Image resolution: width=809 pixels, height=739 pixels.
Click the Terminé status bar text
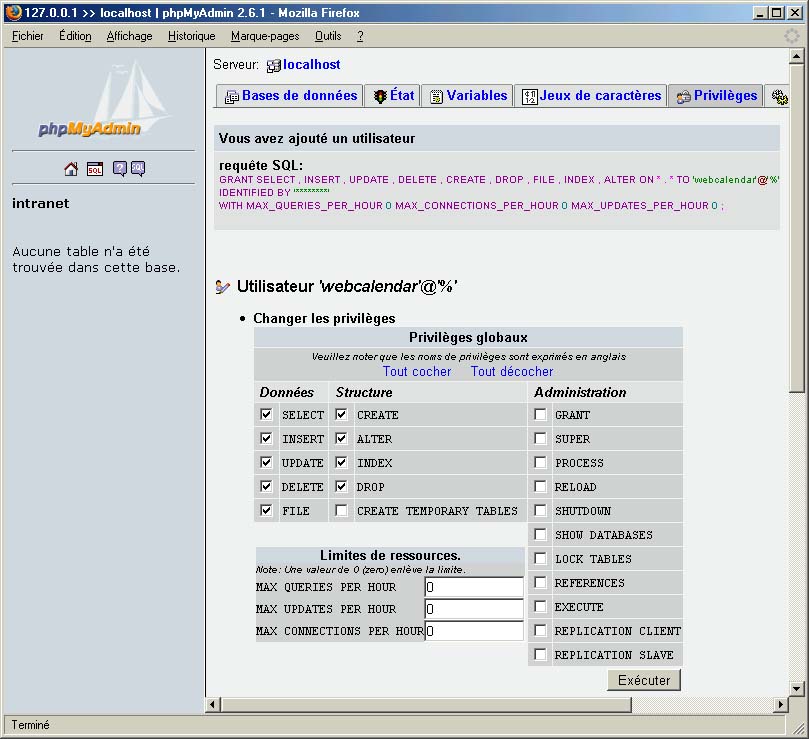30,725
